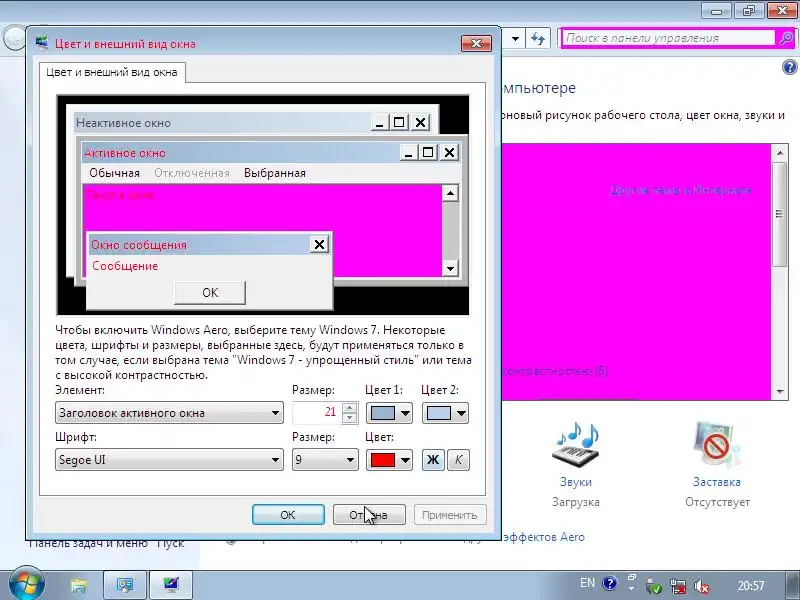Click the themes list scrollbar thumb

coord(779,214)
